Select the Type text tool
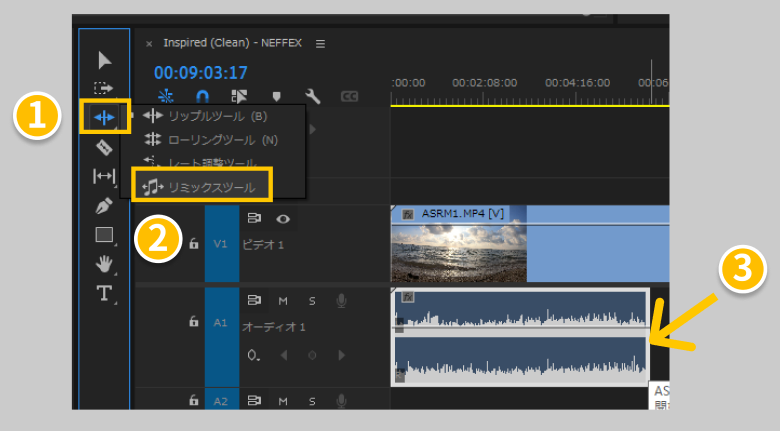Image resolution: width=780 pixels, height=431 pixels. pyautogui.click(x=104, y=293)
